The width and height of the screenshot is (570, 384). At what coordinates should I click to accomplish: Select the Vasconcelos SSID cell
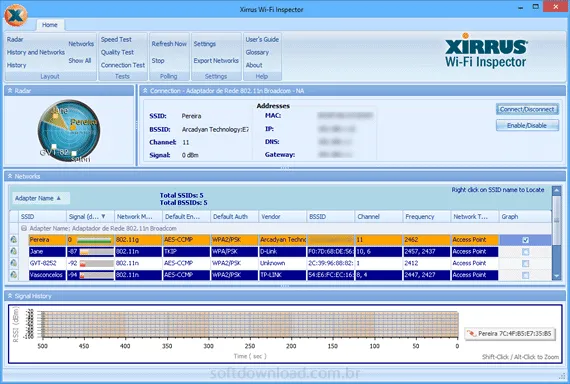coord(47,275)
